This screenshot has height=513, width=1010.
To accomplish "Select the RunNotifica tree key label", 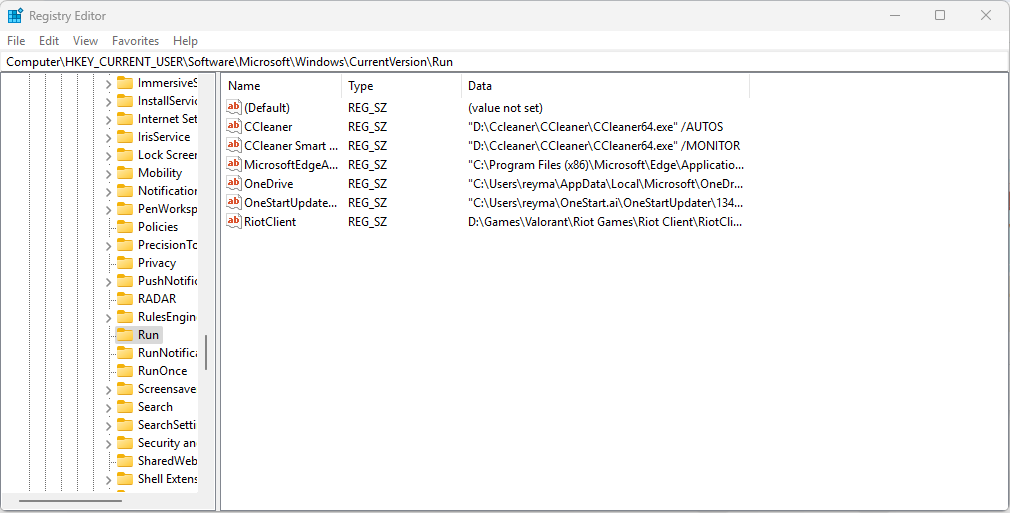I will click(x=167, y=353).
